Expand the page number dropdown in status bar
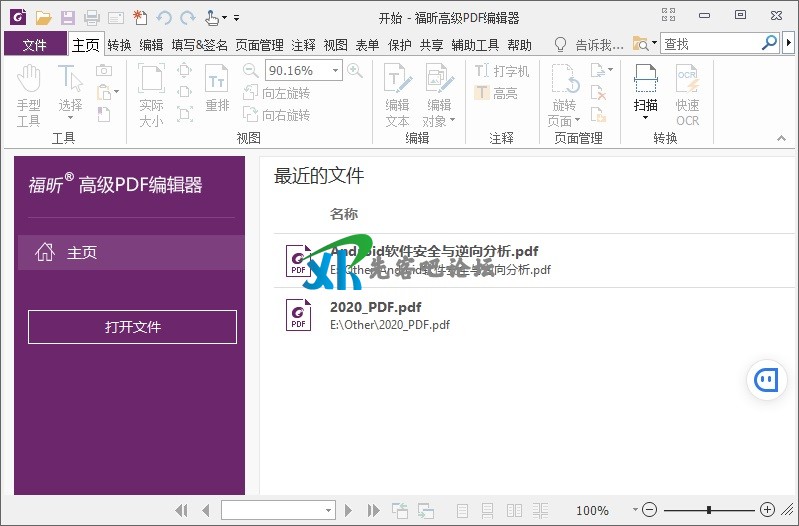The height and width of the screenshot is (526, 799). 328,510
